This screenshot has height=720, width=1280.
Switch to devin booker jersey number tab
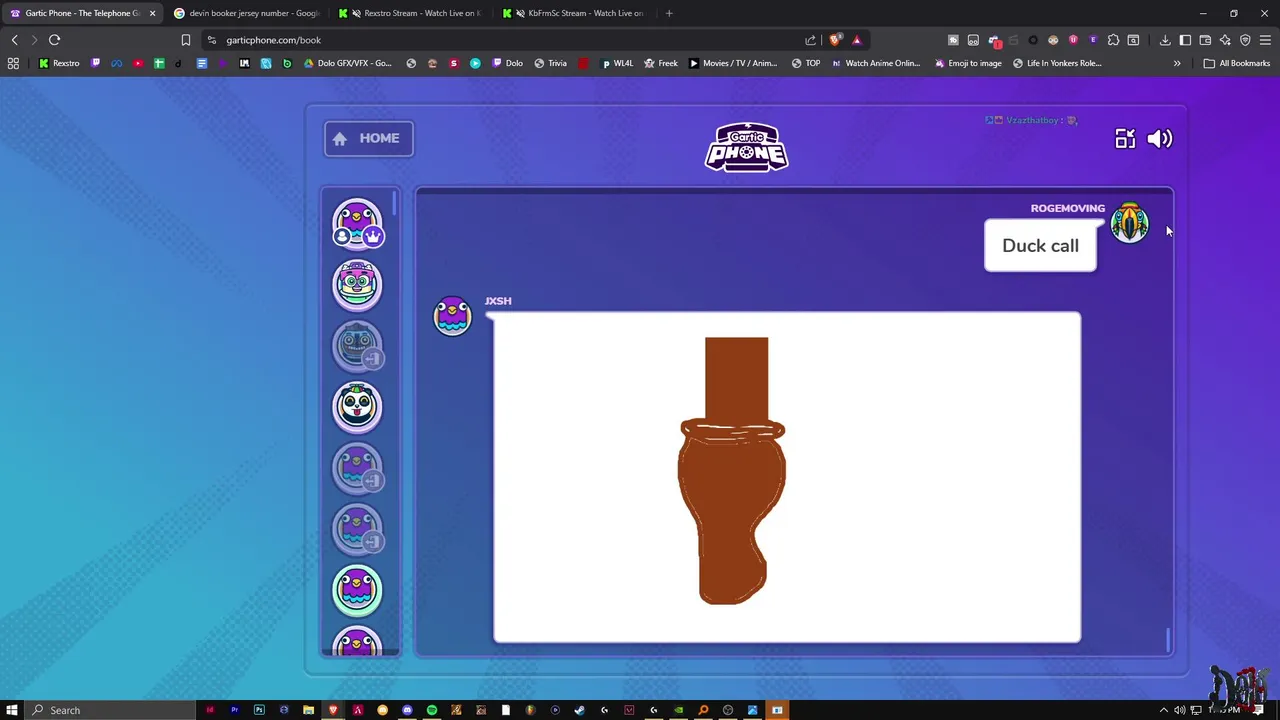coord(248,13)
